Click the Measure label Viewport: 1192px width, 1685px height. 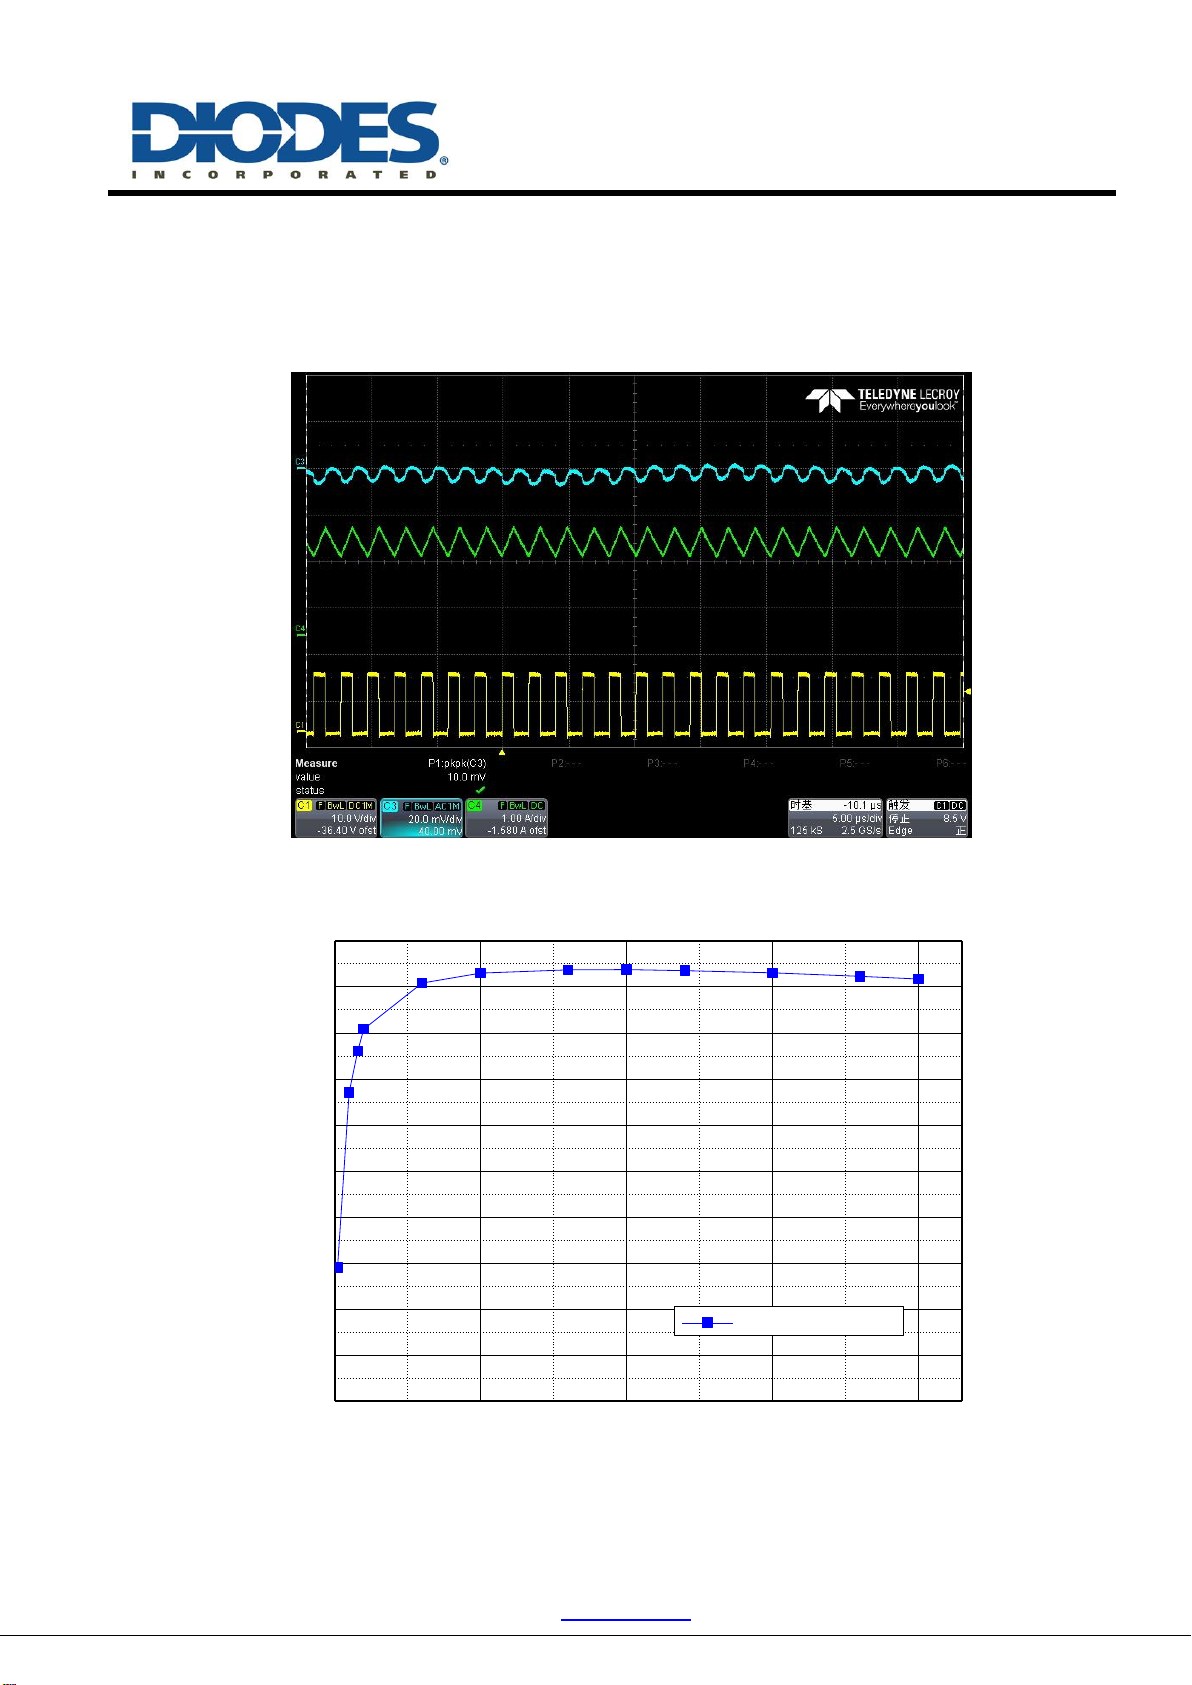click(x=316, y=763)
